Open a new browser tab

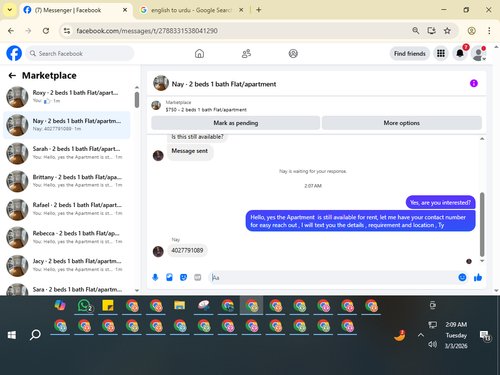[259, 10]
